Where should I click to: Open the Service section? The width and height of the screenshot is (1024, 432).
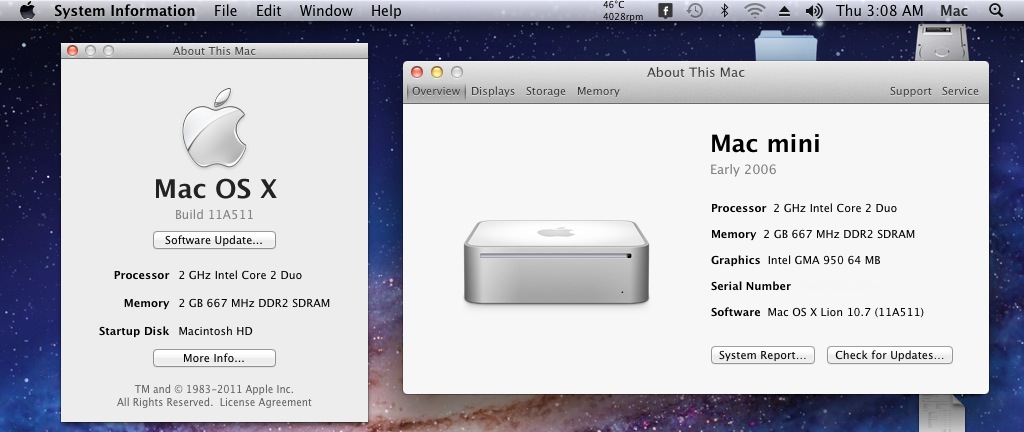(960, 91)
